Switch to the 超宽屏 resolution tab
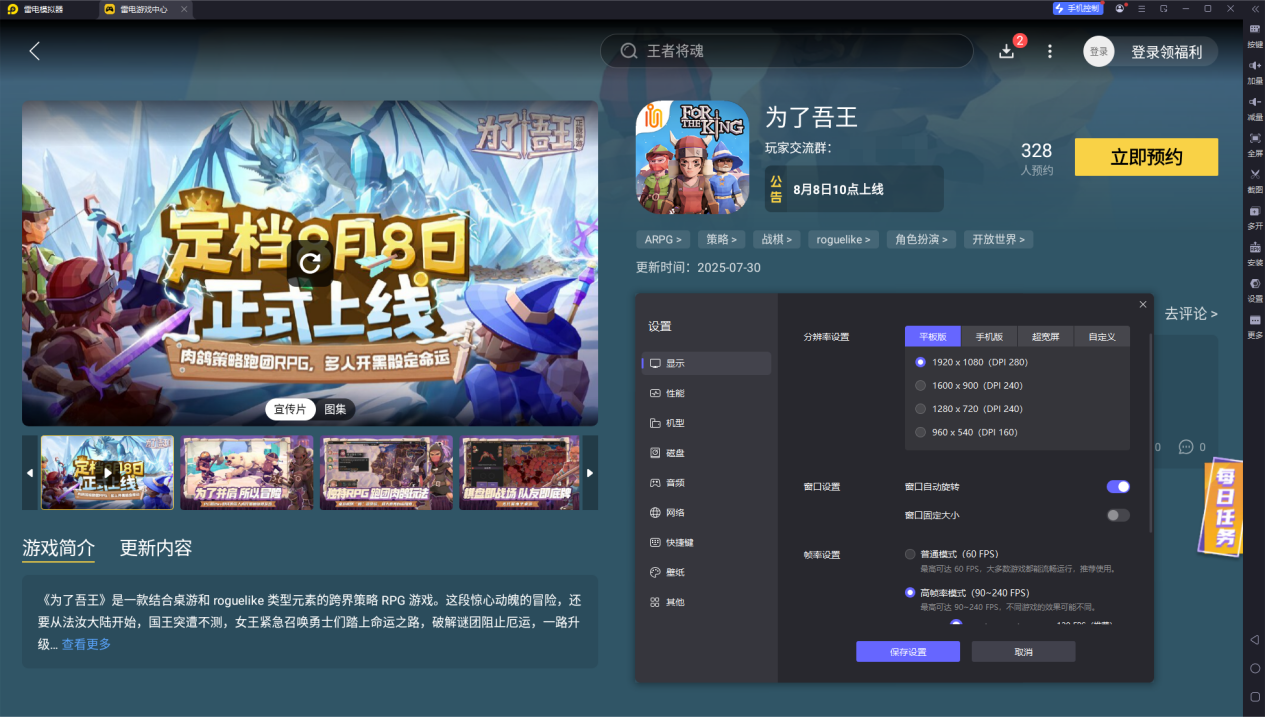 point(1045,337)
